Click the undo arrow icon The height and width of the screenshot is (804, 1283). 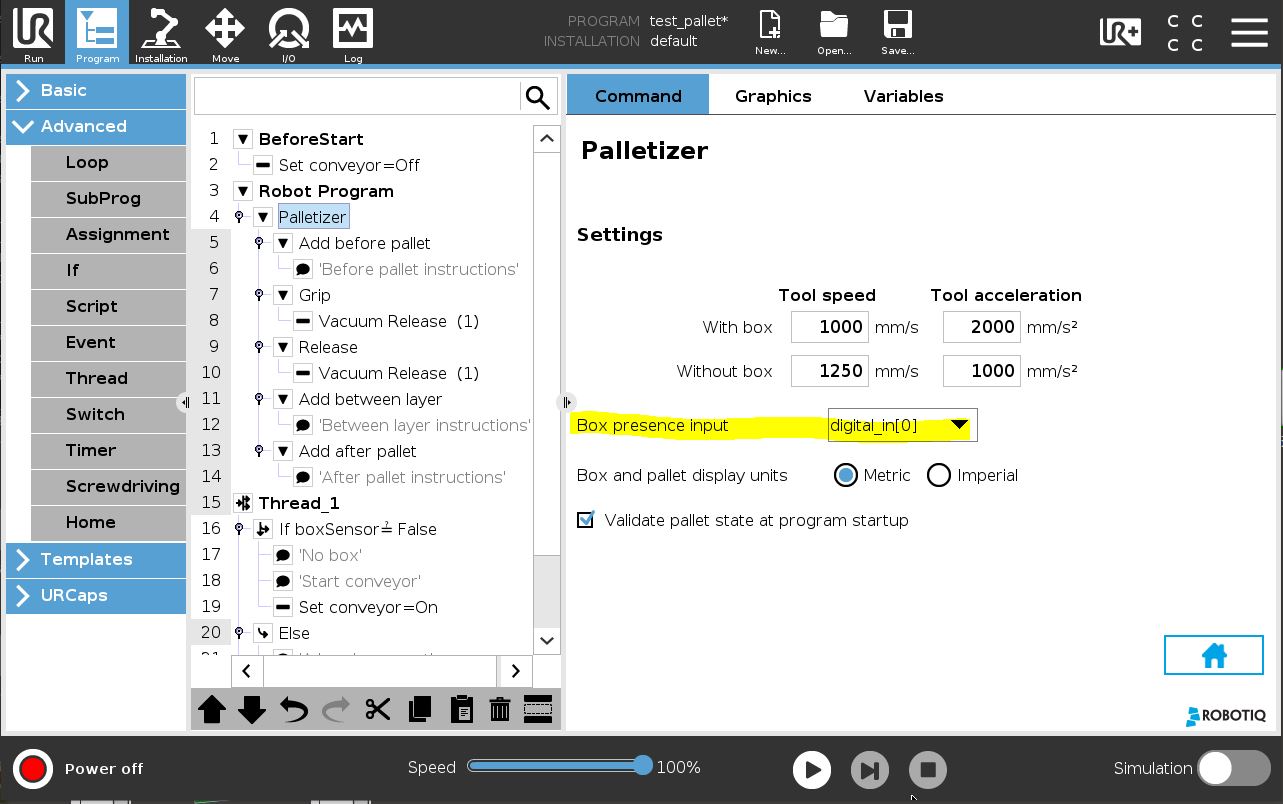click(294, 710)
